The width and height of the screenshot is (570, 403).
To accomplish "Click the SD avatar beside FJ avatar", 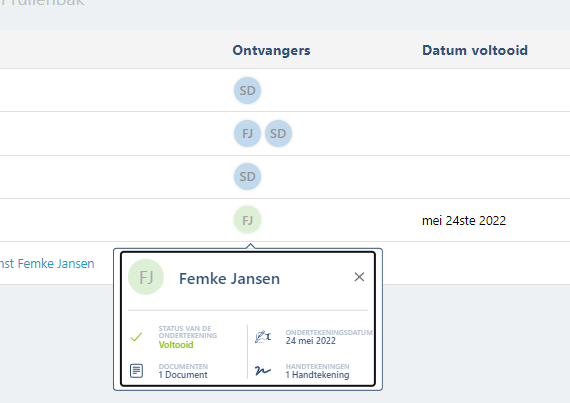I will 278,134.
